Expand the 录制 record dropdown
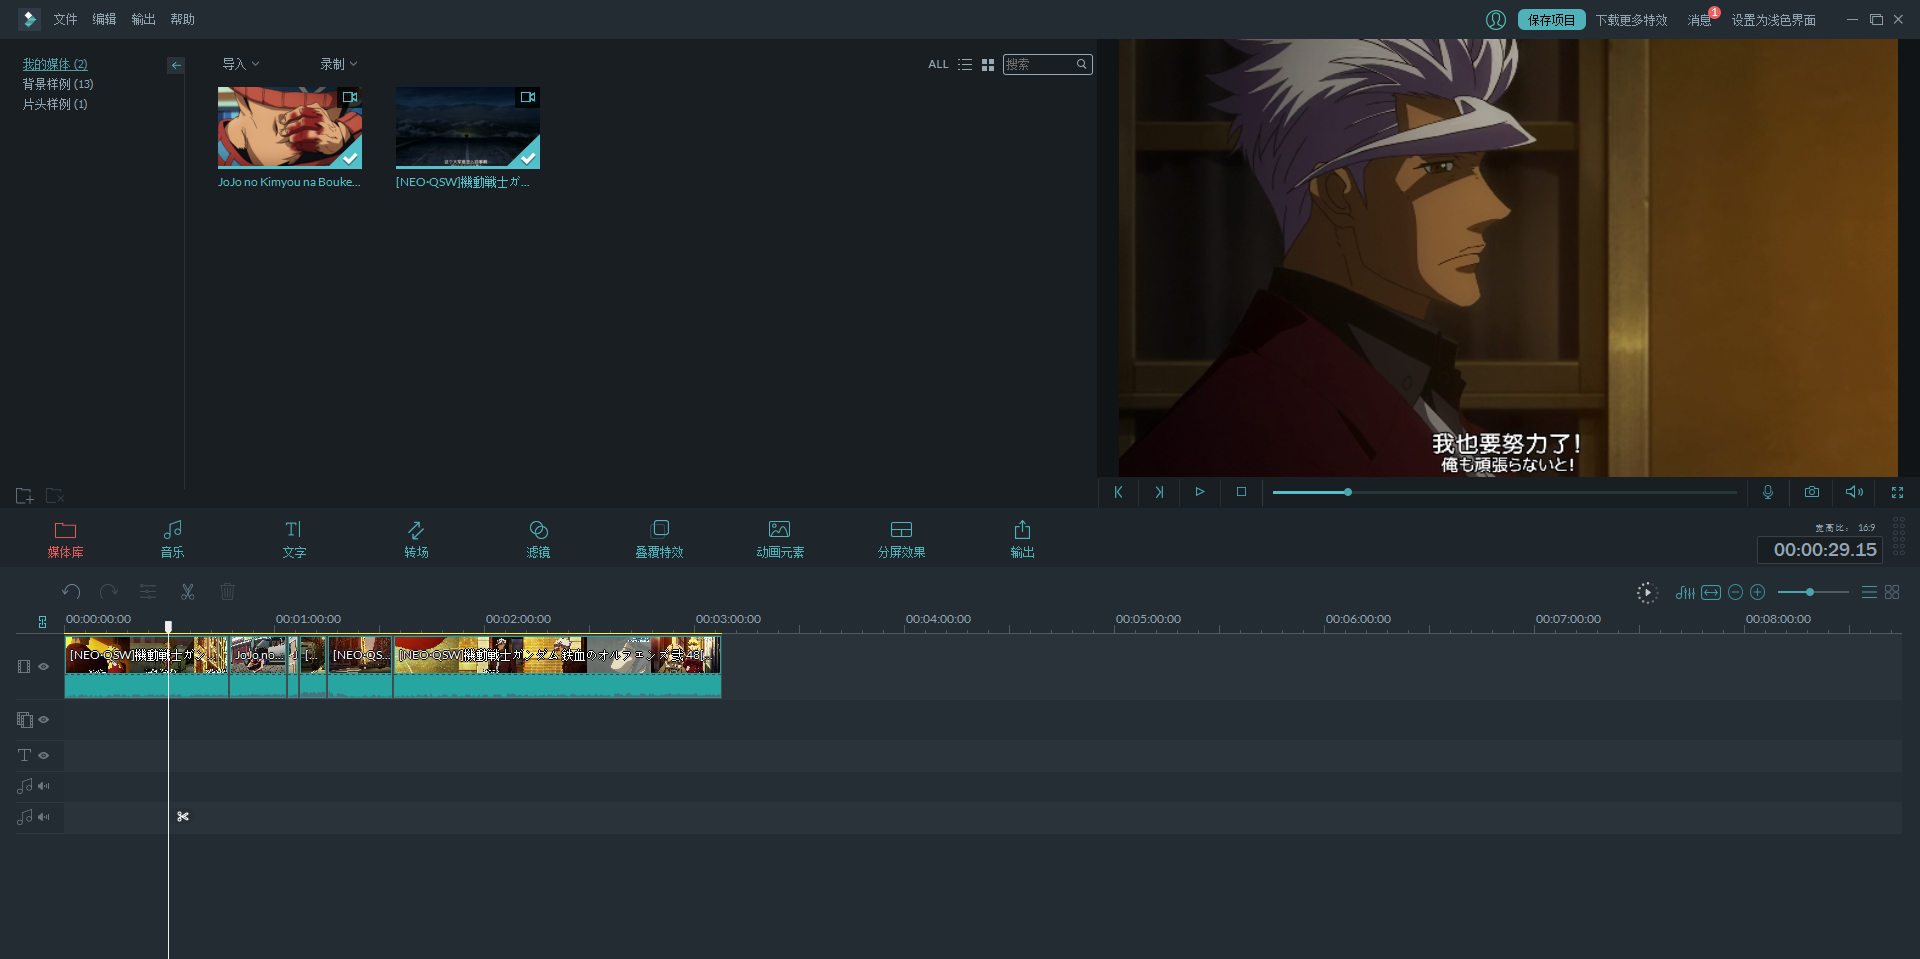The height and width of the screenshot is (959, 1920). [338, 64]
